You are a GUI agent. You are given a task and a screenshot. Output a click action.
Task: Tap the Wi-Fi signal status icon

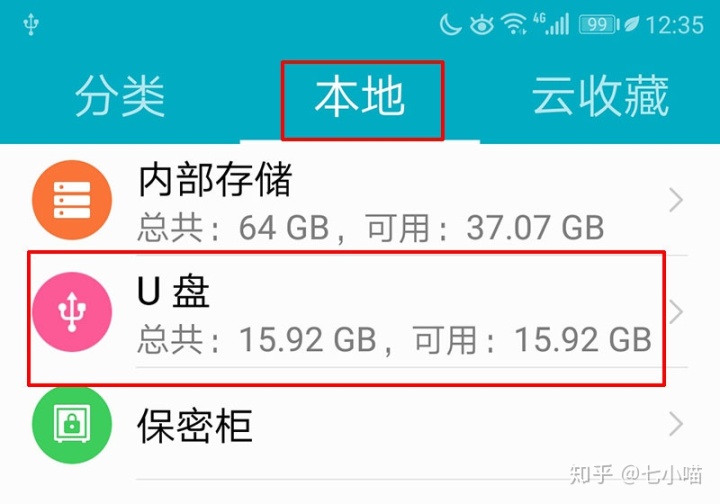(x=513, y=24)
